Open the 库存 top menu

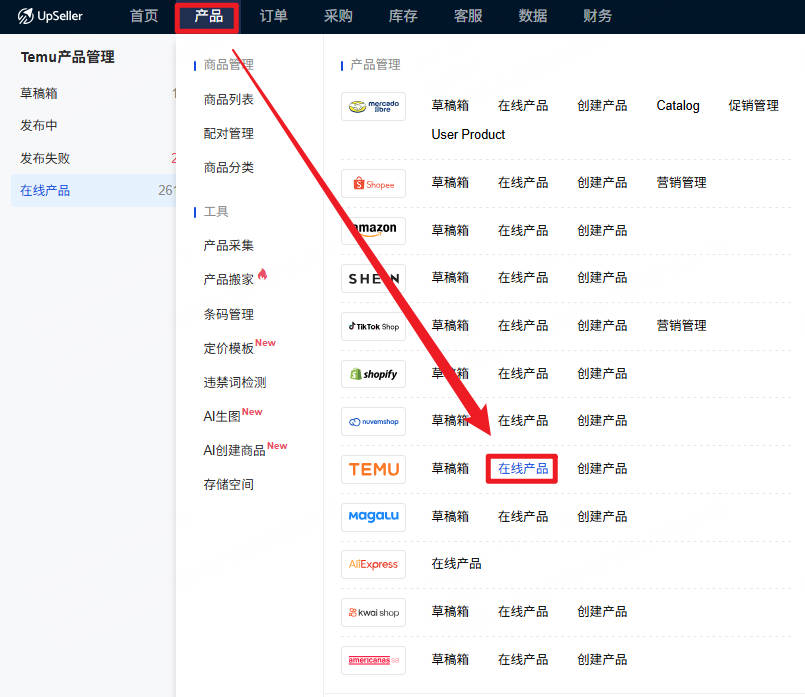(402, 16)
